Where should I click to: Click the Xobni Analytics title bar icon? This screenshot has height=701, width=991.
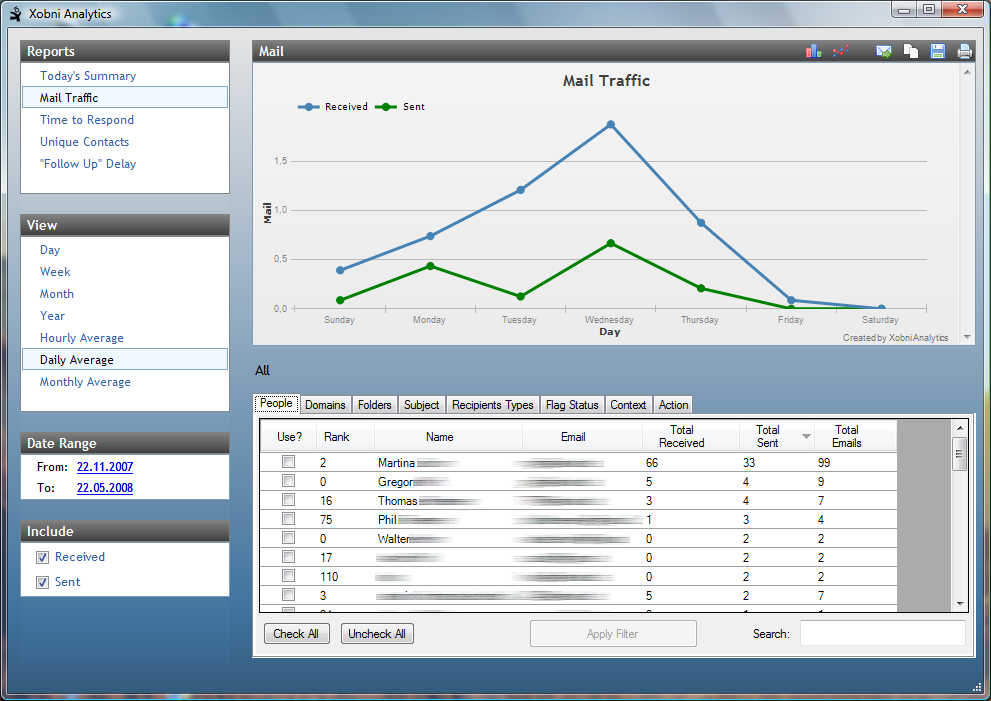click(x=15, y=14)
